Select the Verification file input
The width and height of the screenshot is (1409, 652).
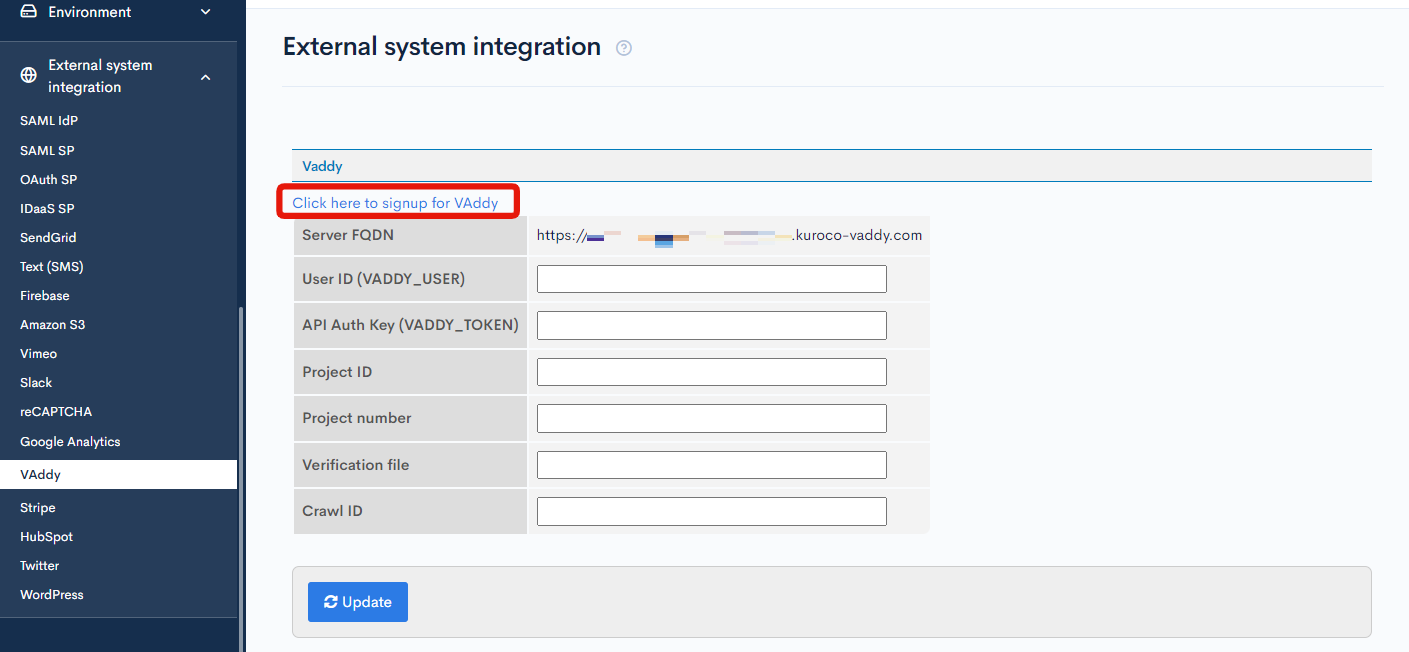[712, 465]
